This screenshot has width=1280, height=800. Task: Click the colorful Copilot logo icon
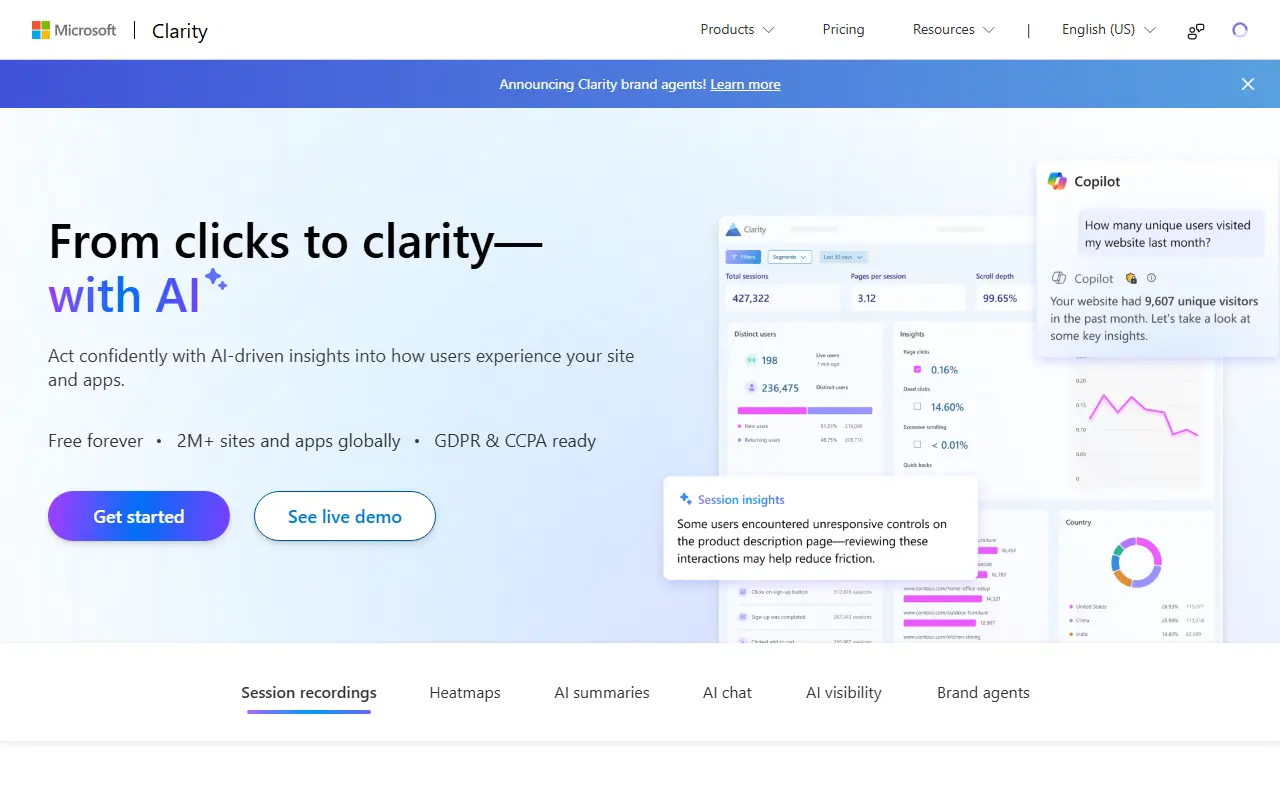coord(1057,181)
